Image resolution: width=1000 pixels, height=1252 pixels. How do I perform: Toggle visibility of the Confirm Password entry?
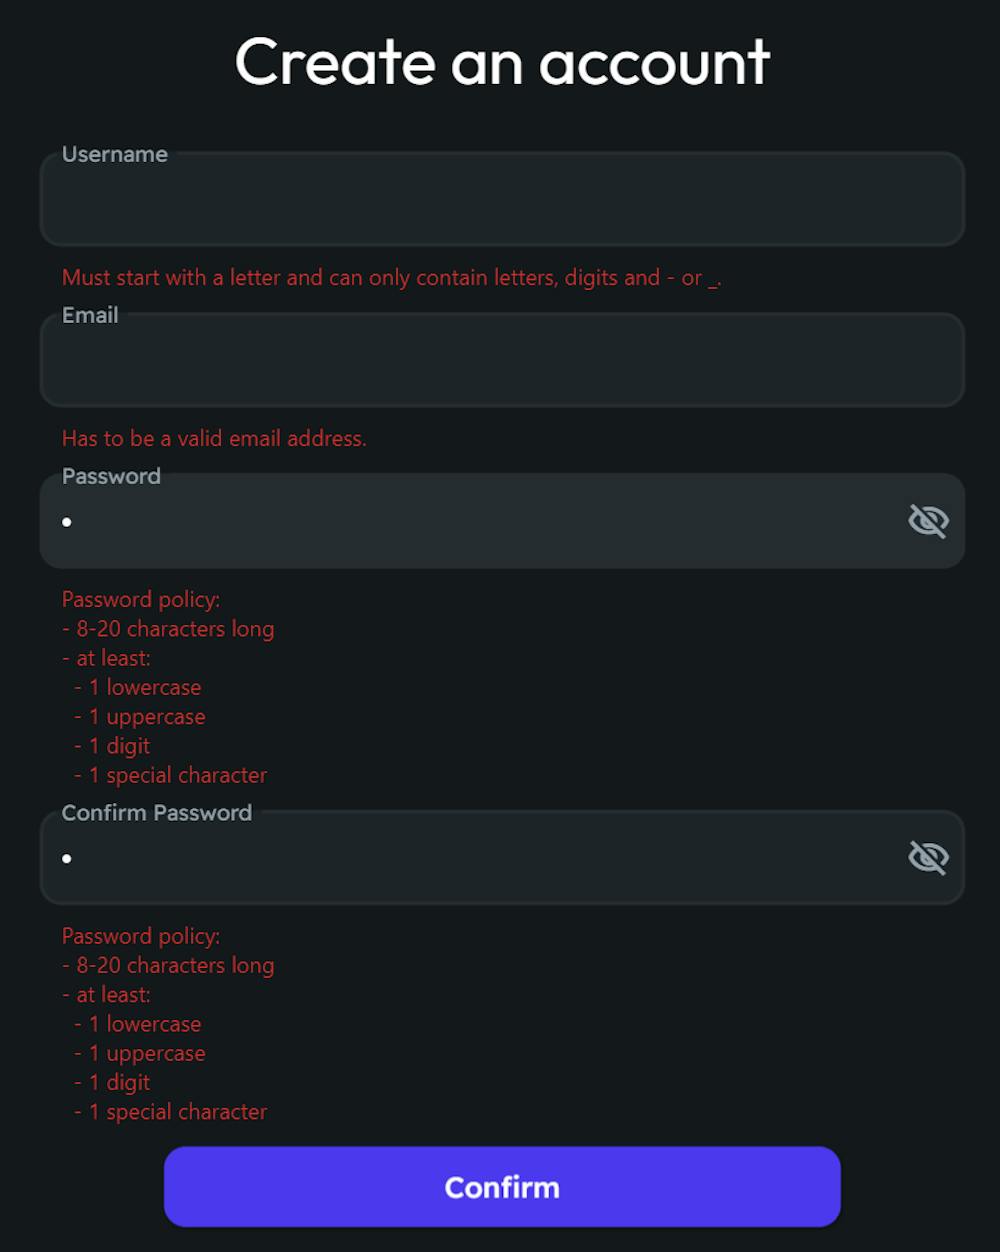tap(928, 857)
